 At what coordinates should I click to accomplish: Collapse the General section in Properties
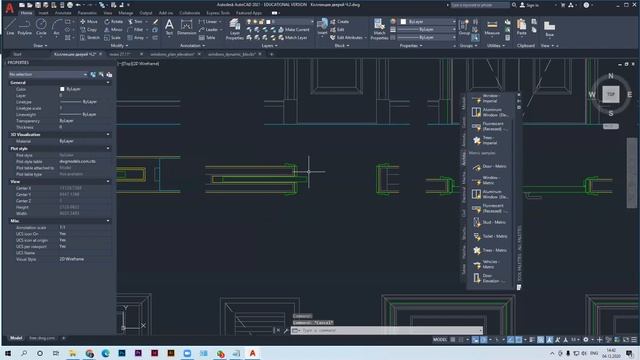tap(108, 82)
